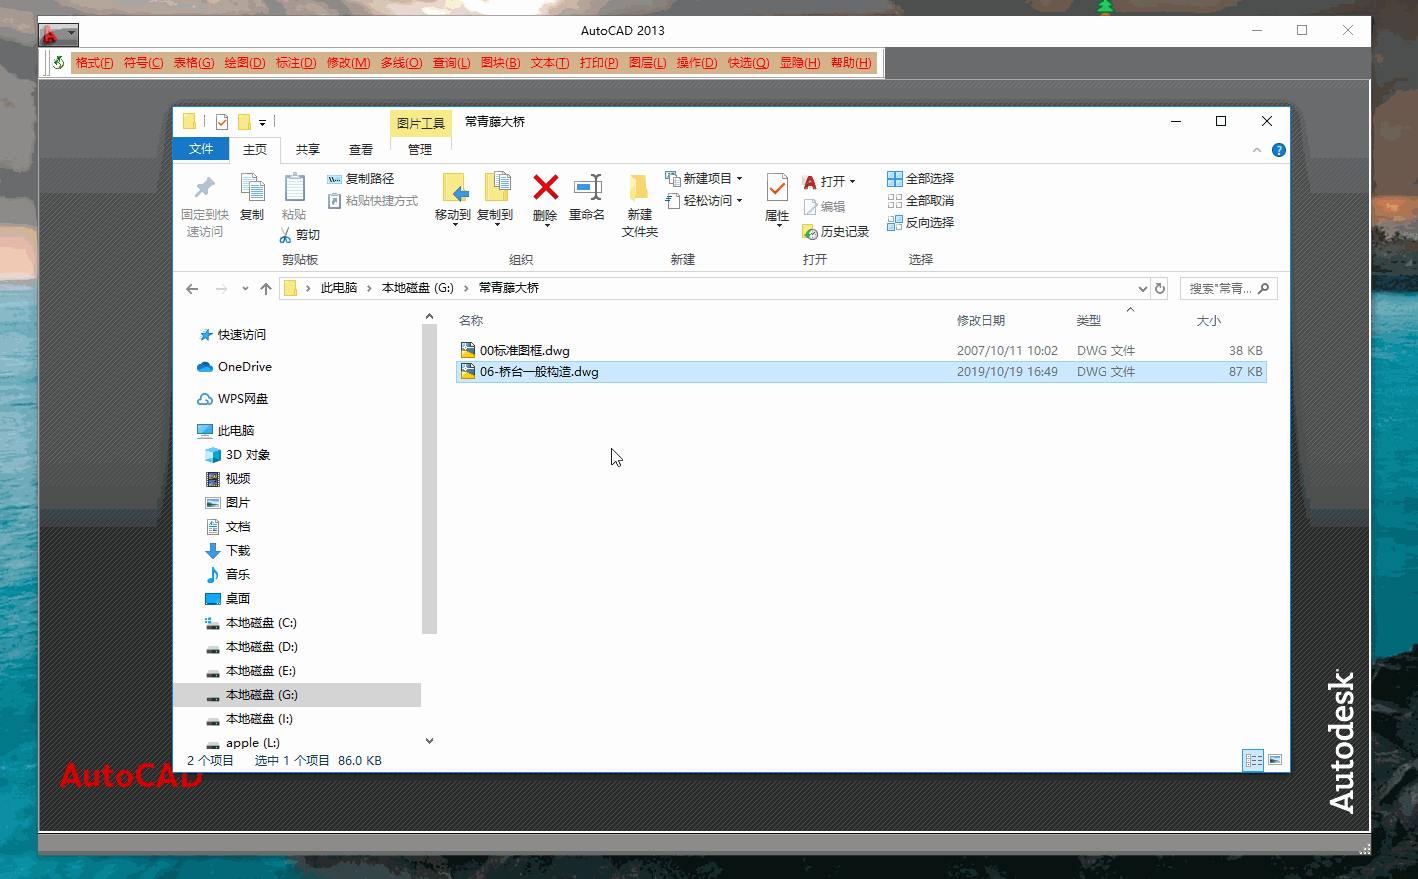Open the AutoCAD 帮助(H) menu
The width and height of the screenshot is (1418, 879).
(851, 63)
